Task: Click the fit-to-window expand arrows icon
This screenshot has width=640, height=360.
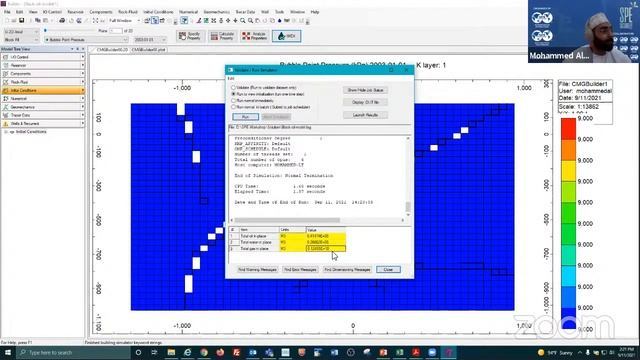Action: 95,20
